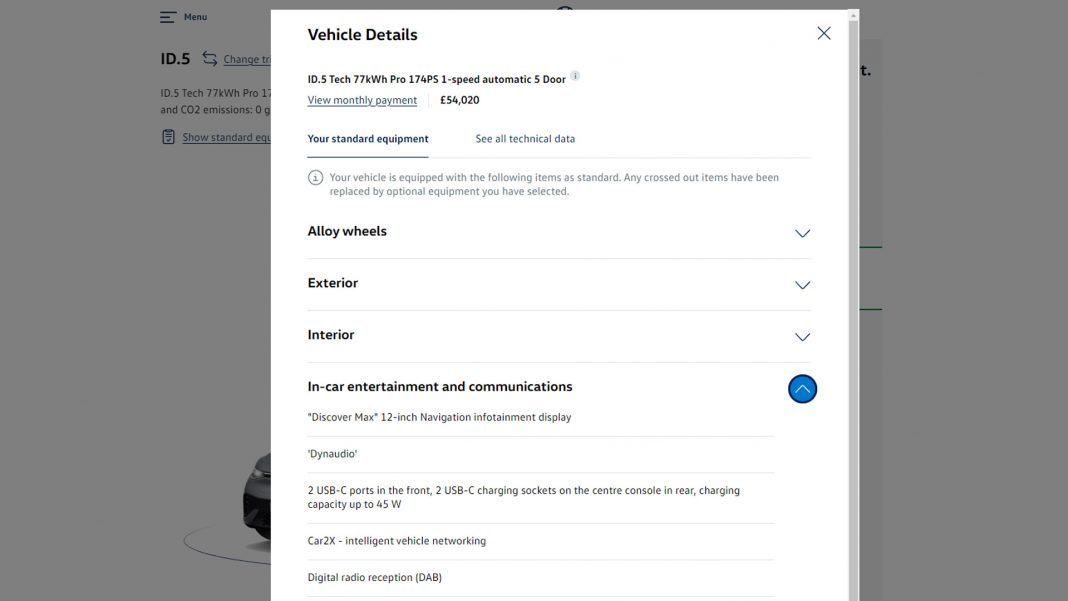
Task: Click the clipboard icon beside Show standard equipment
Action: (167, 136)
